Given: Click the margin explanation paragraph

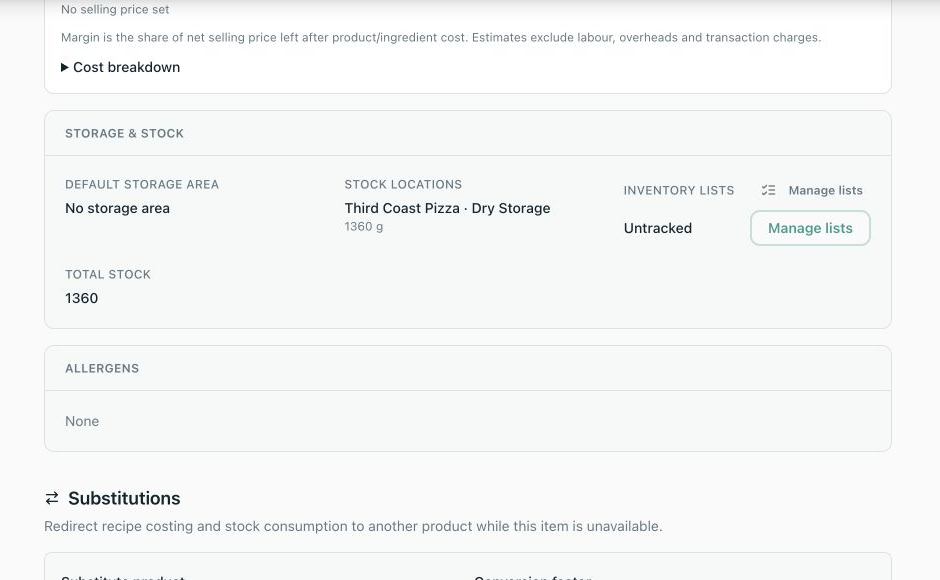Looking at the screenshot, I should tap(441, 37).
